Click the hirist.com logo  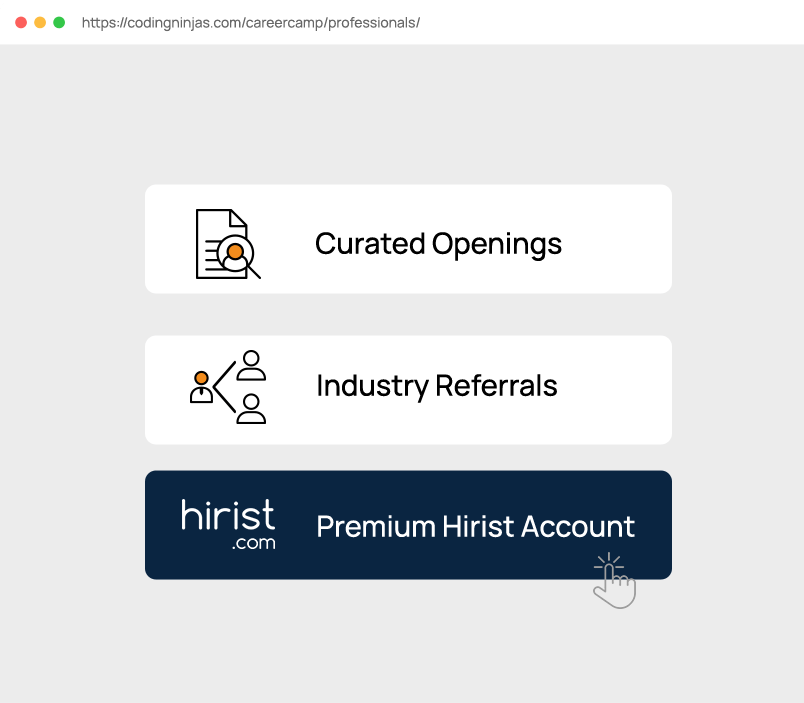coord(228,525)
